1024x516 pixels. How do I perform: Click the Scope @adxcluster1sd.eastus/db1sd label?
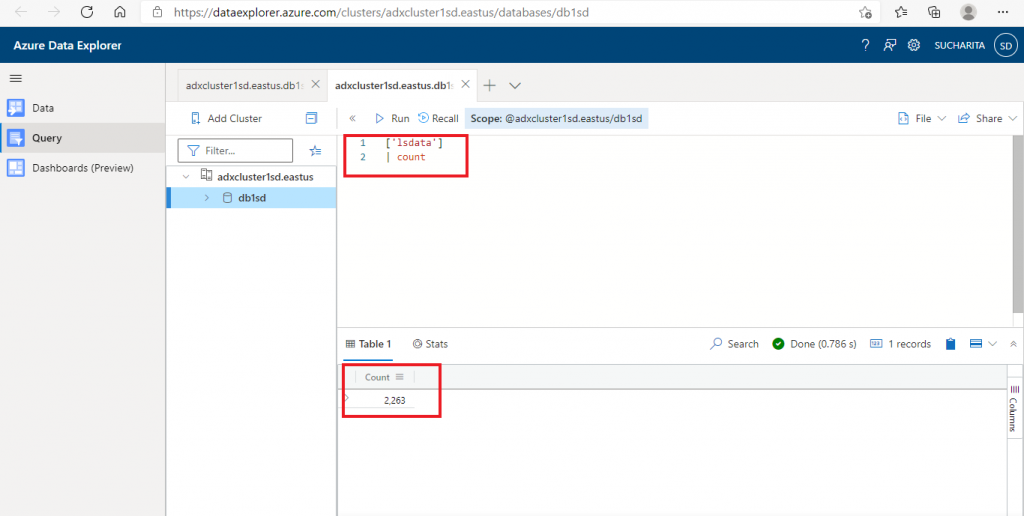[556, 118]
